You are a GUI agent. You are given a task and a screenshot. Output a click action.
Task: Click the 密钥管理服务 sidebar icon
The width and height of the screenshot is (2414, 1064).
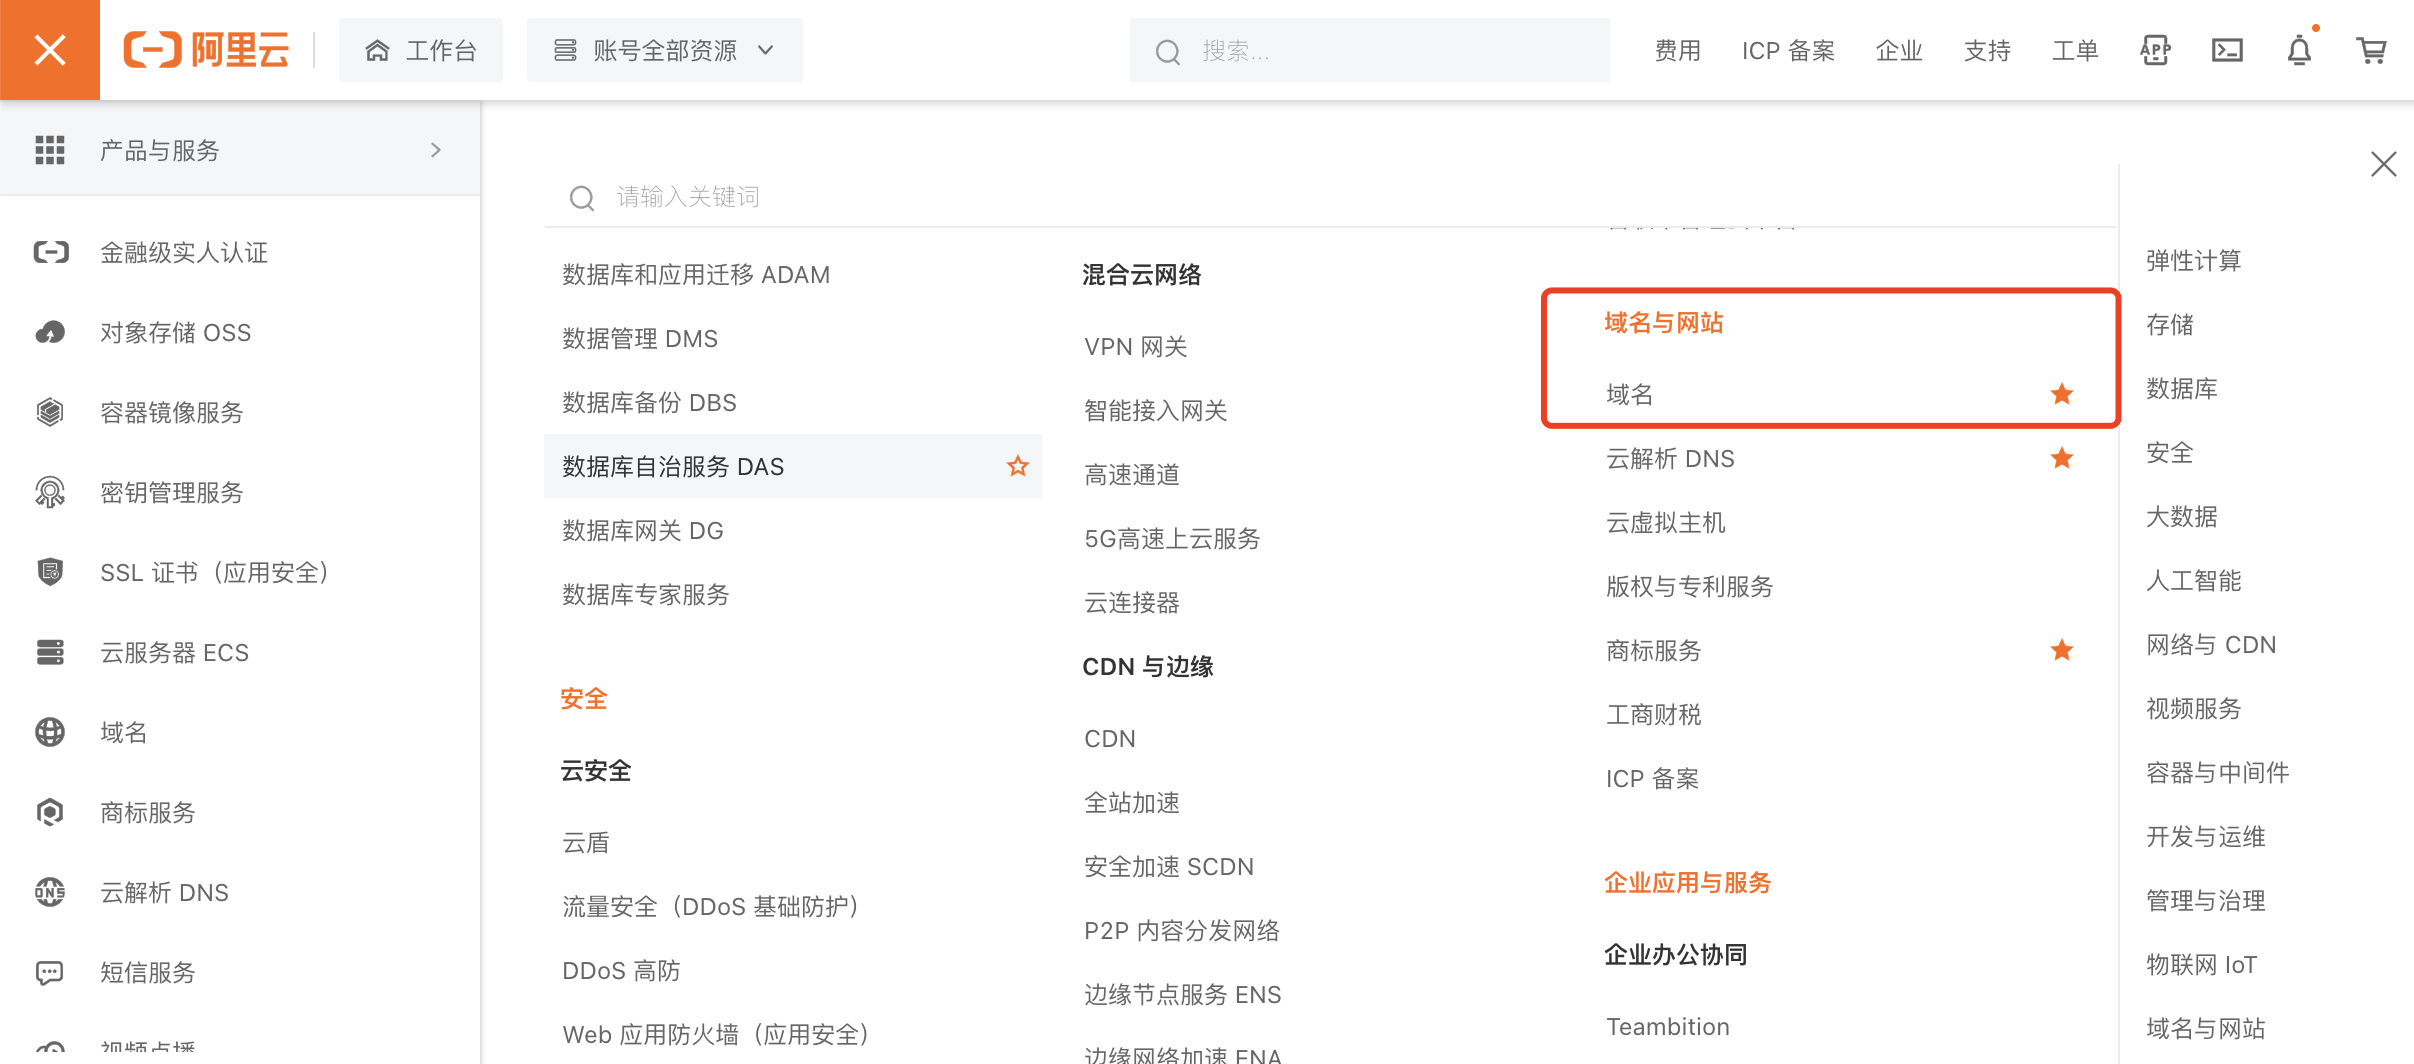point(50,492)
